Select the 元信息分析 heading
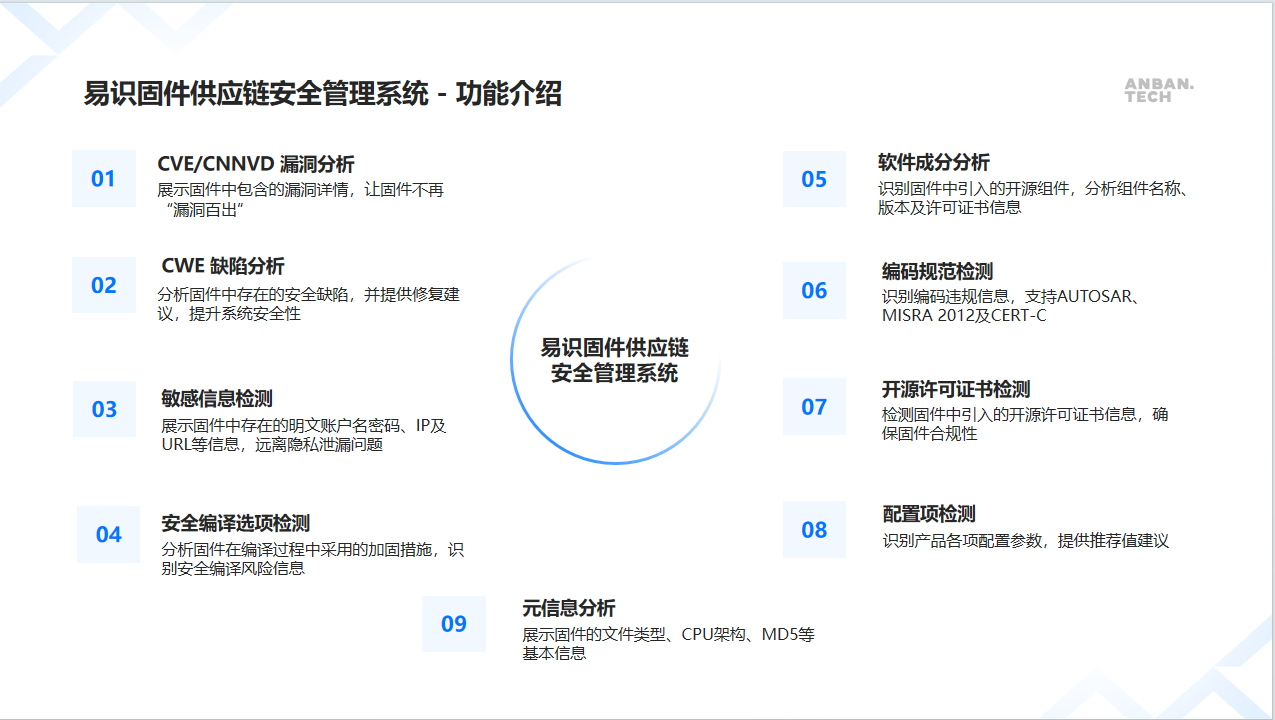Screen dimensions: 1275x720 pos(569,608)
